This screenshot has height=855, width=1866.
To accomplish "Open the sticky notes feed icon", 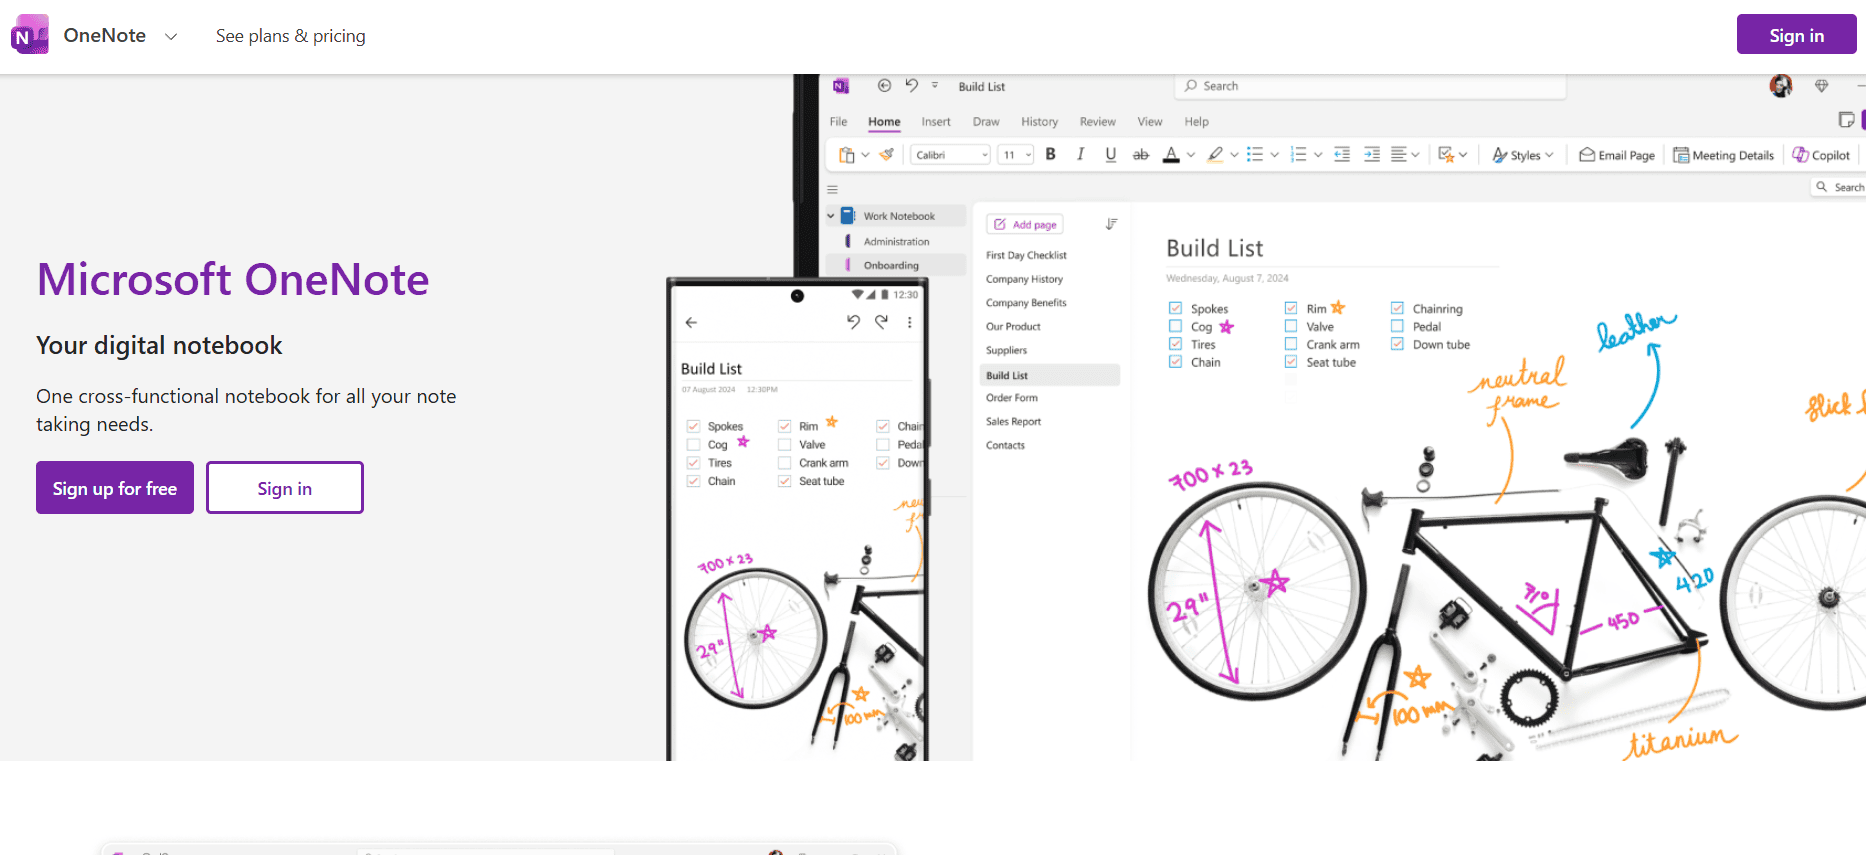I will [x=1846, y=120].
